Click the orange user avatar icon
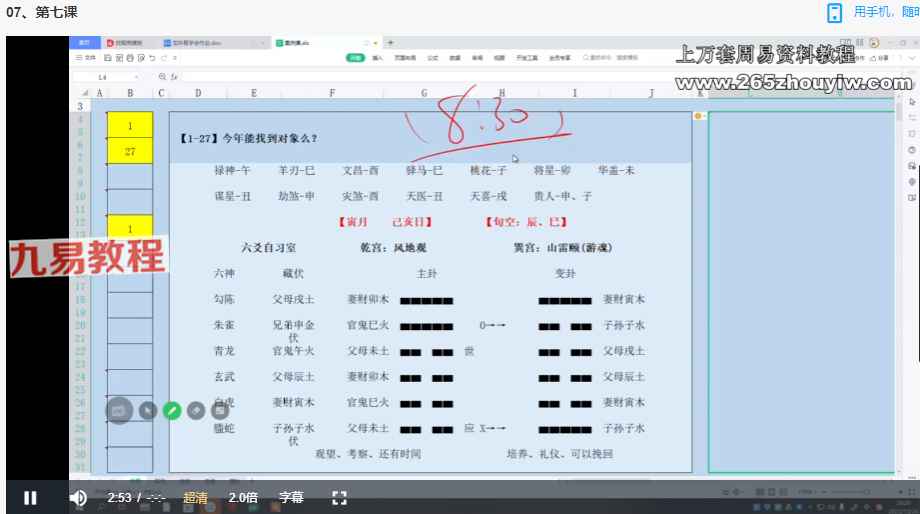Viewport: 920px width, 514px height. [874, 42]
